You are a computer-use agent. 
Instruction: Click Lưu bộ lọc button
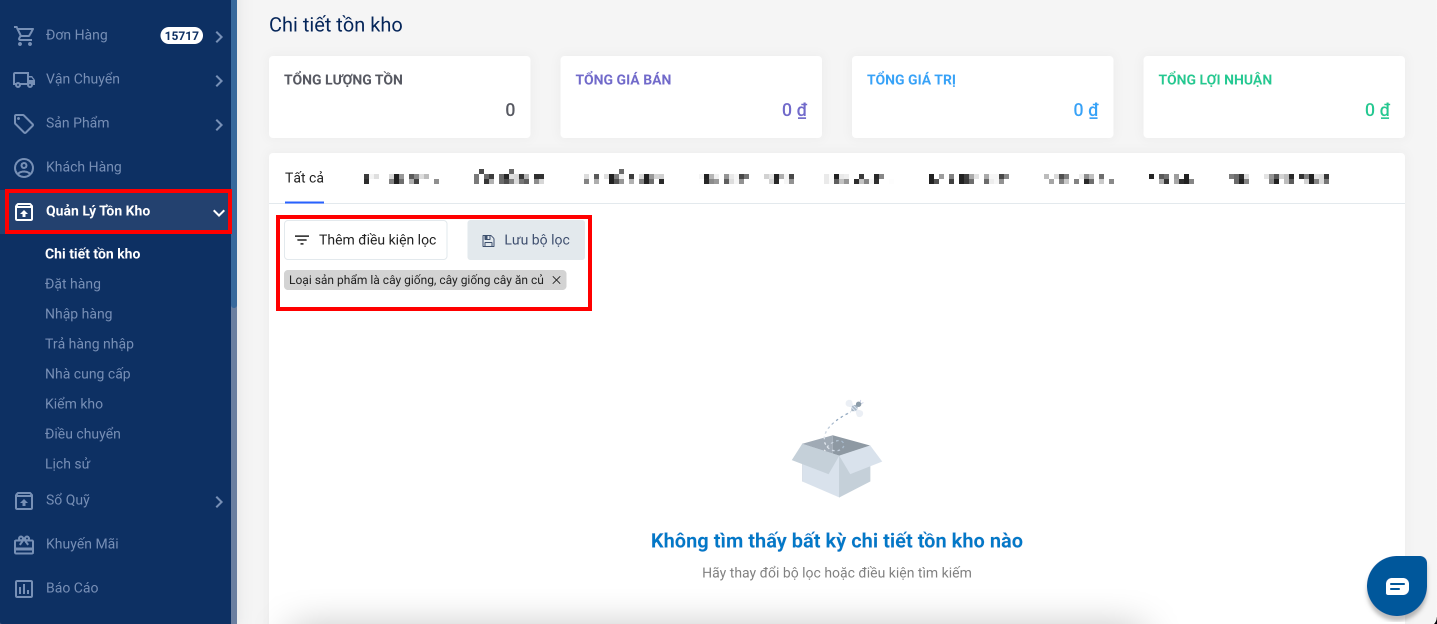(x=526, y=241)
